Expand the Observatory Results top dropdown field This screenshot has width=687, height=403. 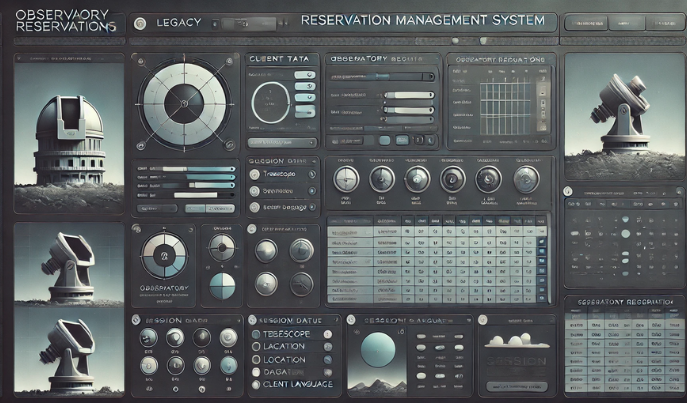tap(385, 76)
